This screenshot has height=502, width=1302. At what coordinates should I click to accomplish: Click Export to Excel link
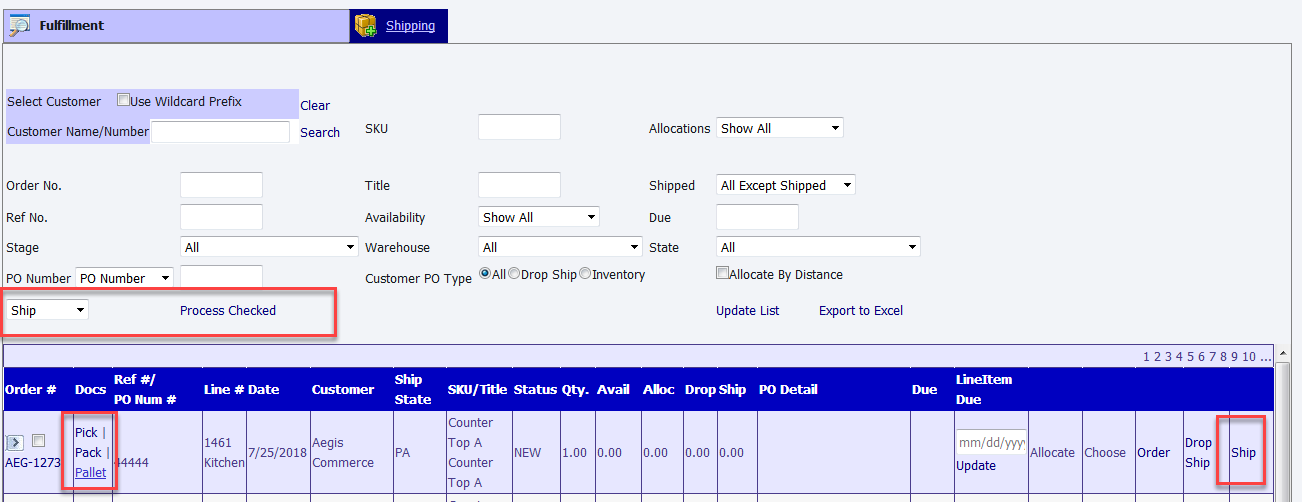click(860, 311)
